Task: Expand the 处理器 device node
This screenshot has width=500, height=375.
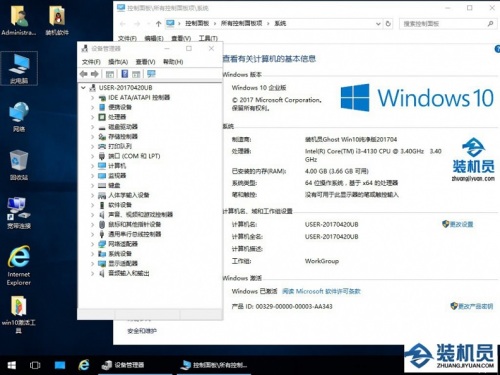Action: coord(93,117)
